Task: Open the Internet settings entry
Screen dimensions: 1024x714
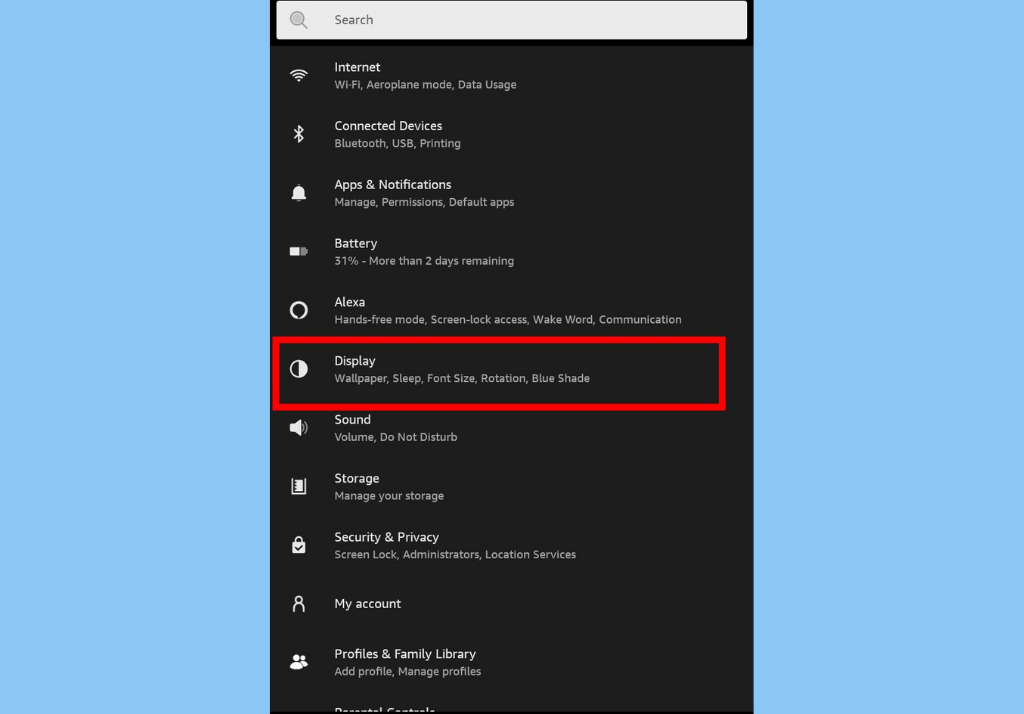Action: click(357, 67)
